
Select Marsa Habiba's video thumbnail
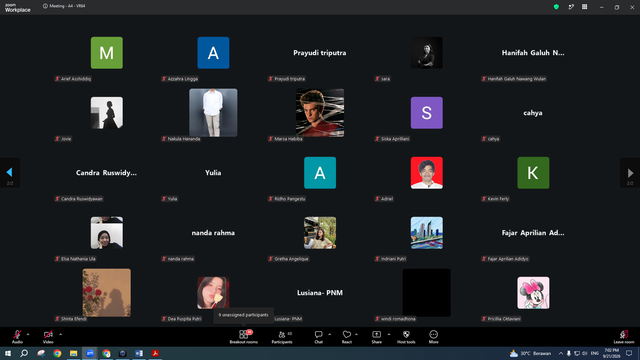[320, 113]
